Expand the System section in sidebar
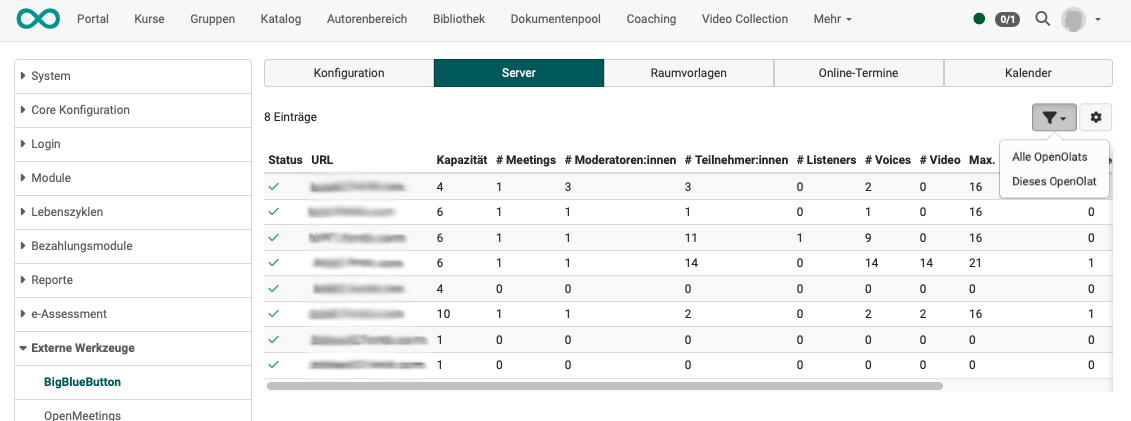1131x421 pixels. (x=51, y=76)
